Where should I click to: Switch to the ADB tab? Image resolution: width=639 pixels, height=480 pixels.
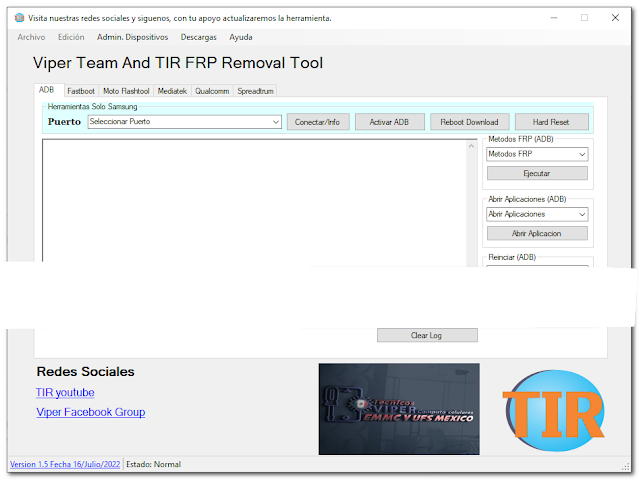pyautogui.click(x=46, y=90)
